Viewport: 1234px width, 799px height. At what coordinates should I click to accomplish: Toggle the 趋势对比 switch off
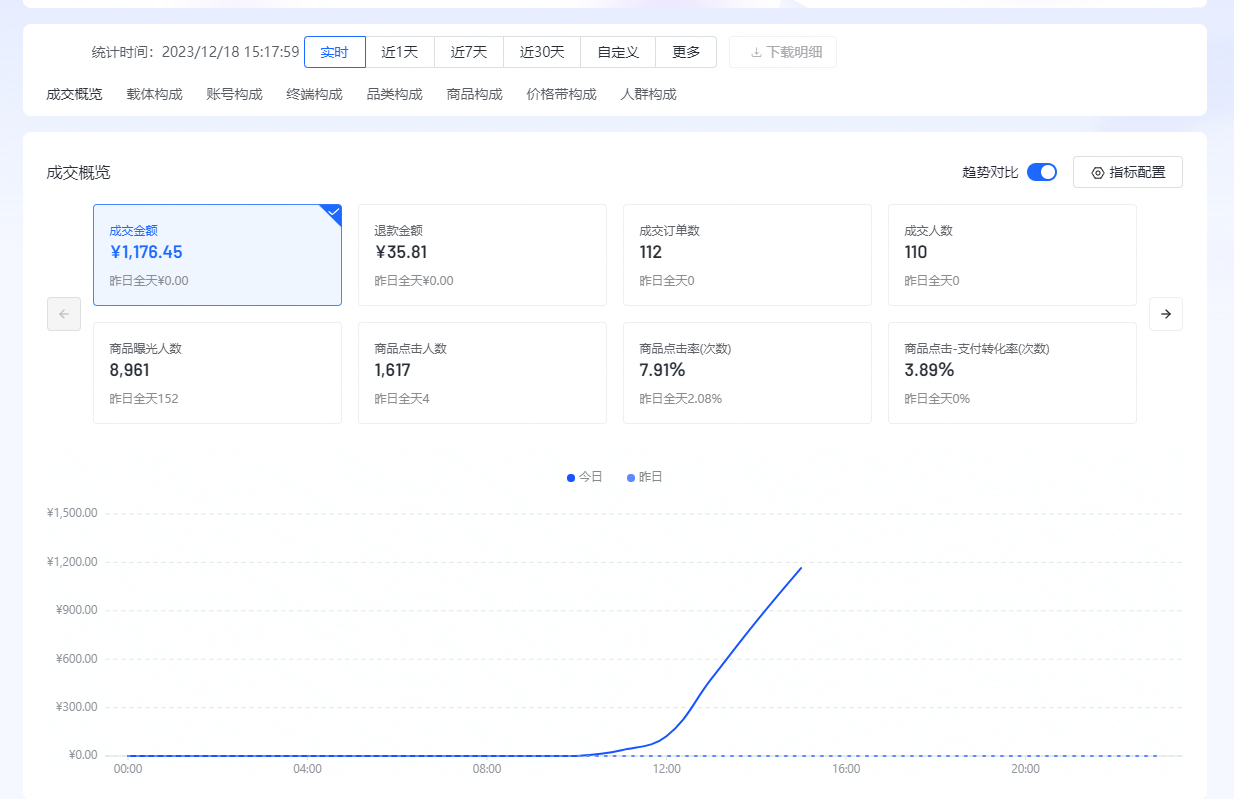1041,172
